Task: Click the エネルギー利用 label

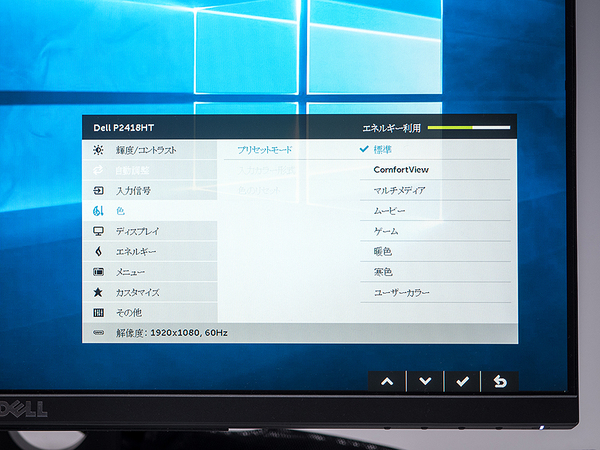Action: [391, 128]
